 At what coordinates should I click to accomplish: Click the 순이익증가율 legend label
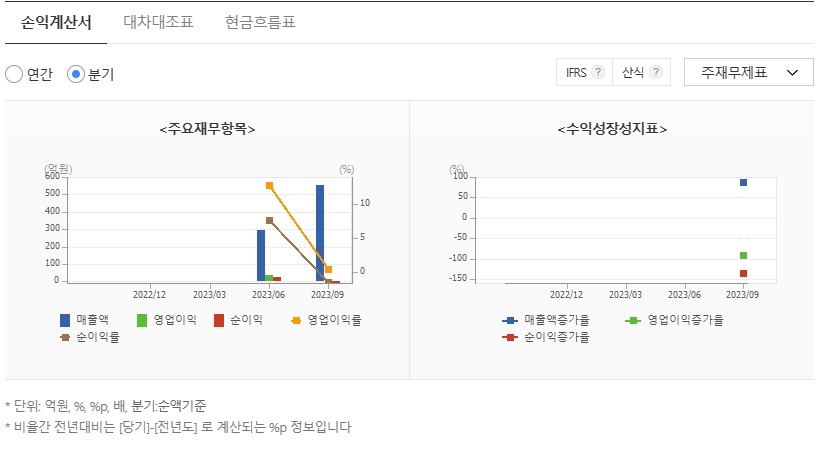tap(557, 337)
